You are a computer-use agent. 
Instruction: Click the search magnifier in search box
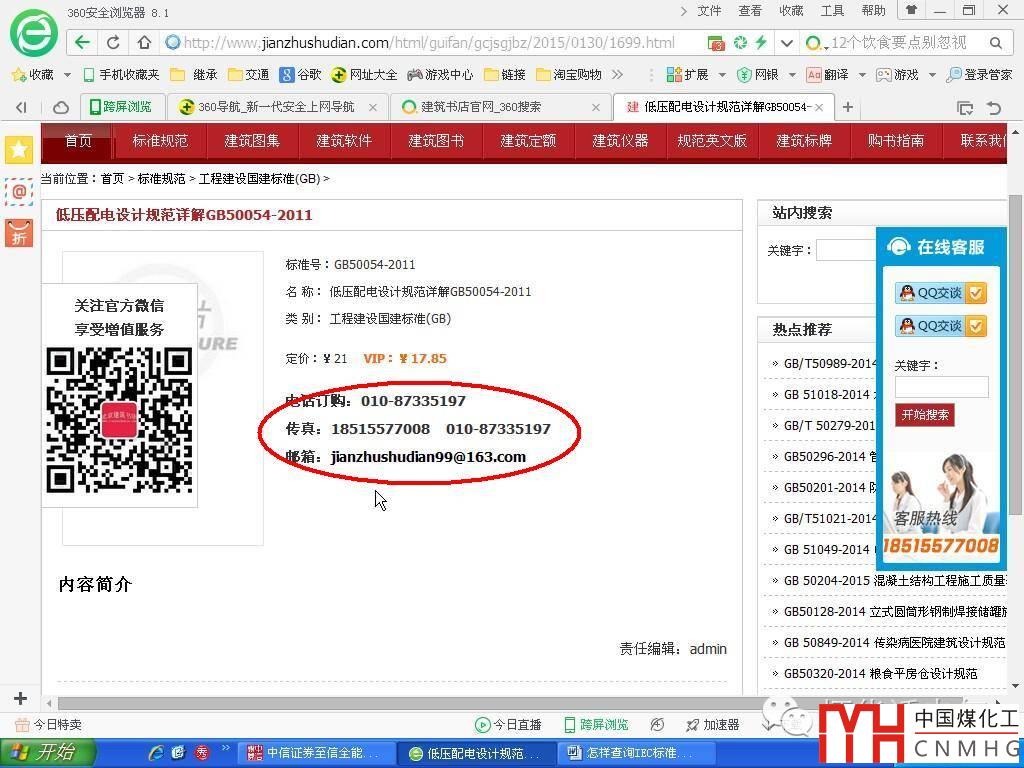pos(995,43)
